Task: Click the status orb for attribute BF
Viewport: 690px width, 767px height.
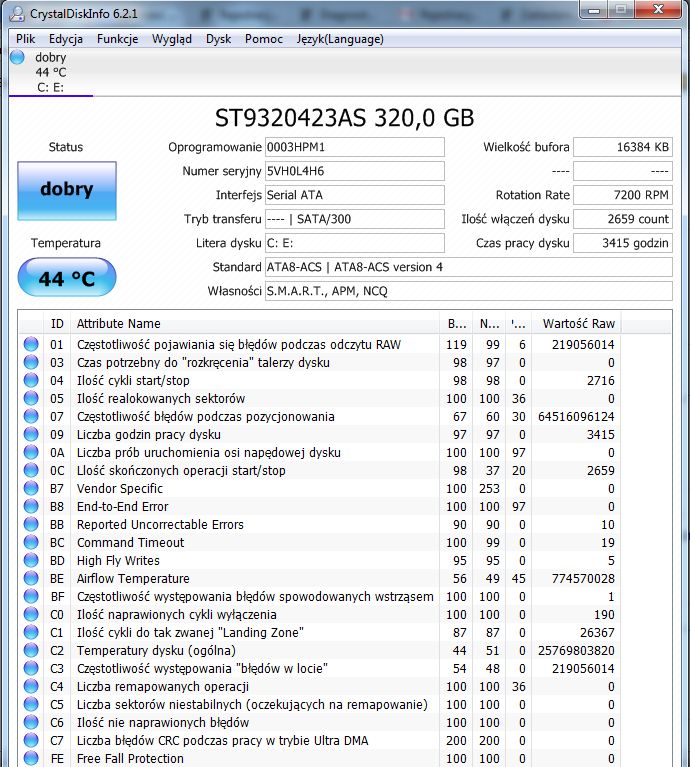Action: [x=31, y=596]
